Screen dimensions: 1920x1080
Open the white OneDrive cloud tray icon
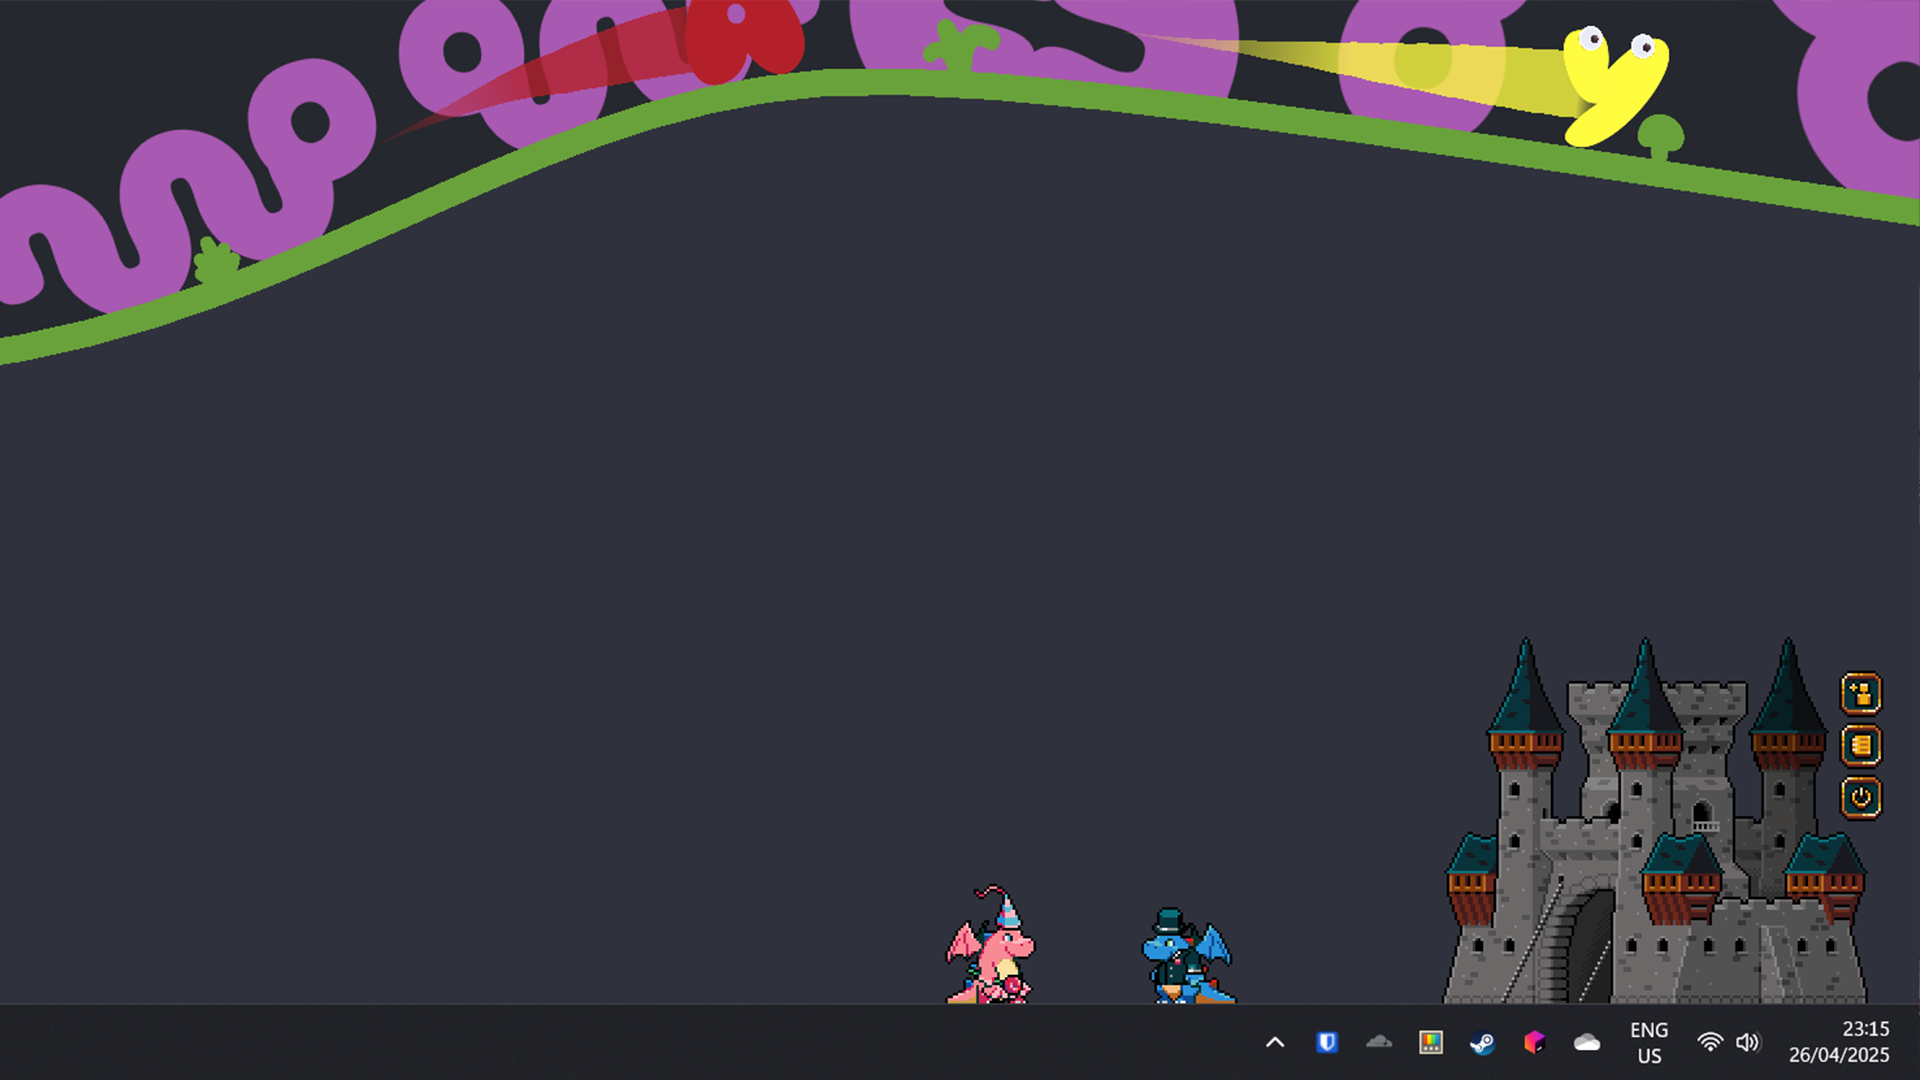click(x=1587, y=1043)
